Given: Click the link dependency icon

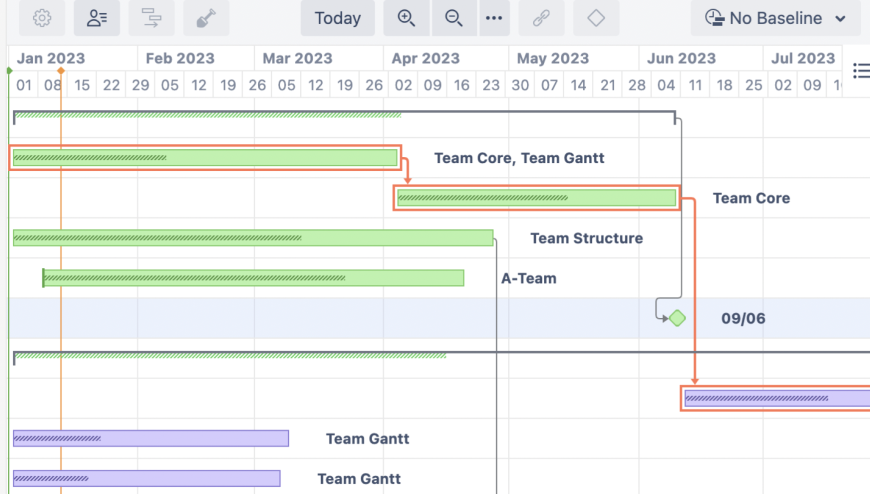Looking at the screenshot, I should tap(541, 18).
